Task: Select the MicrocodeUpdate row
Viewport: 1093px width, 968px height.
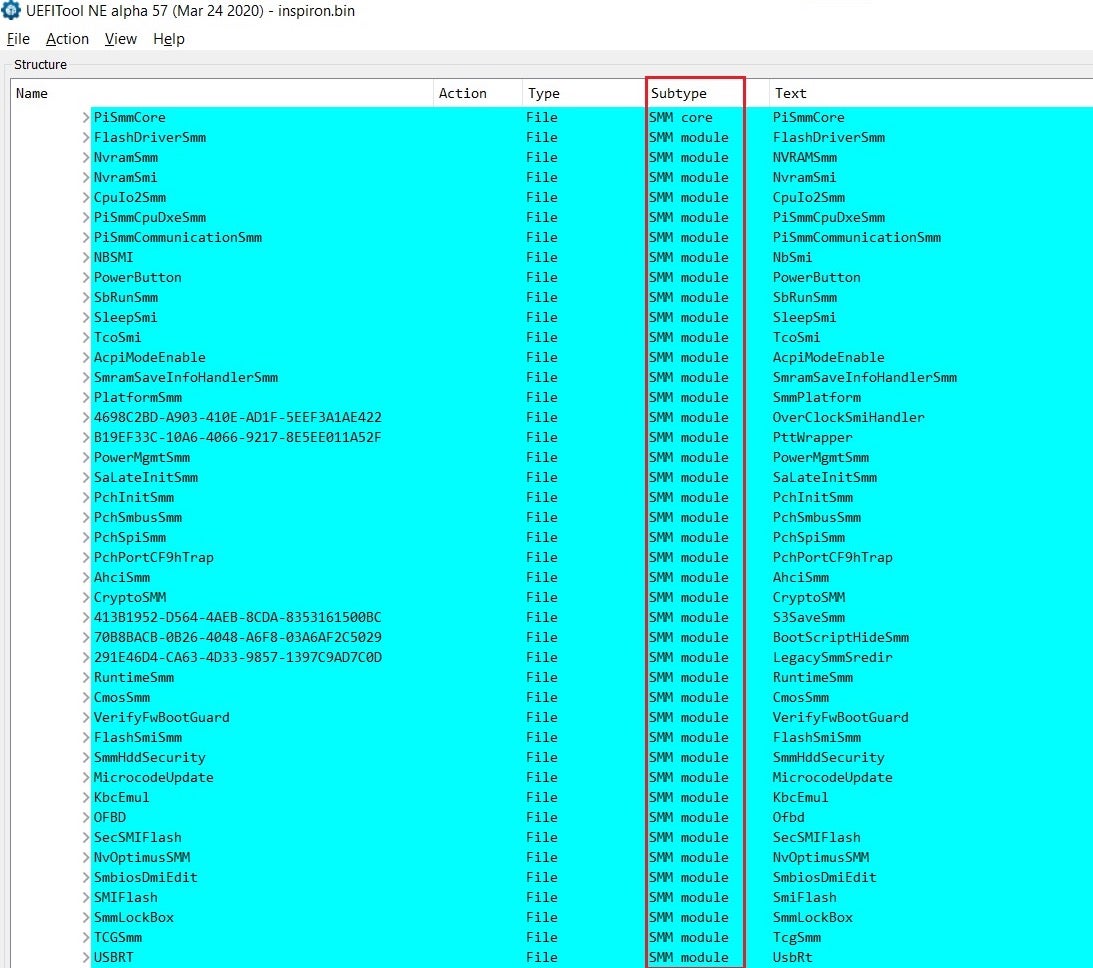Action: (x=153, y=778)
